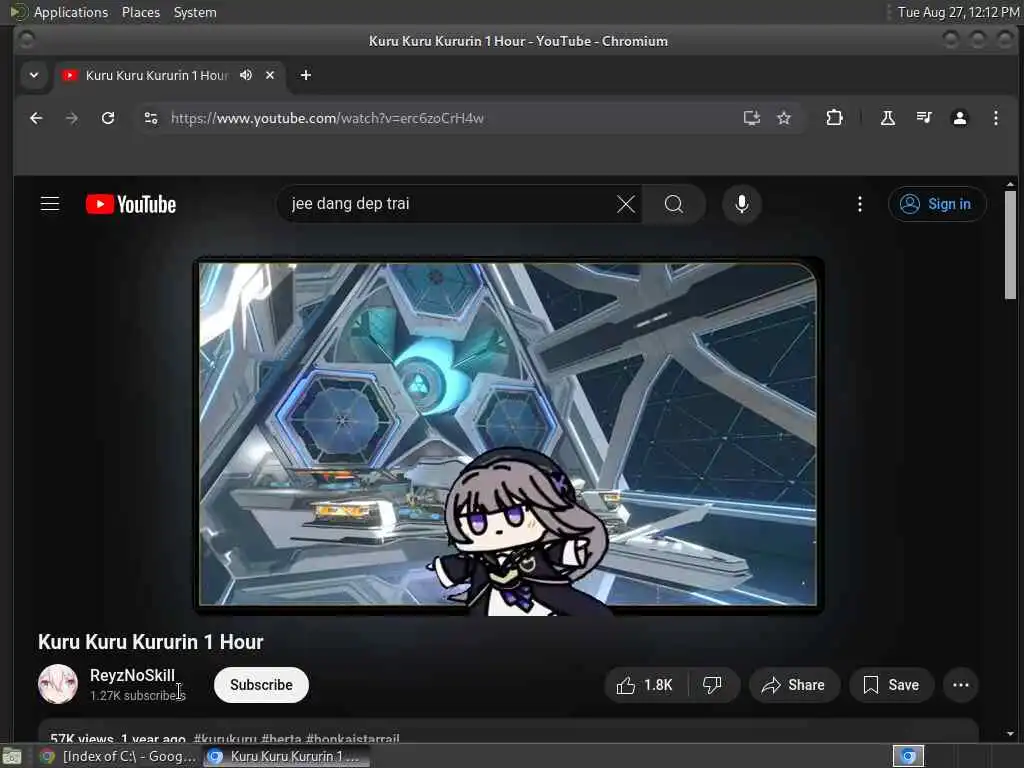The width and height of the screenshot is (1024, 768).
Task: Open a new tab with plus button
Action: click(x=306, y=75)
